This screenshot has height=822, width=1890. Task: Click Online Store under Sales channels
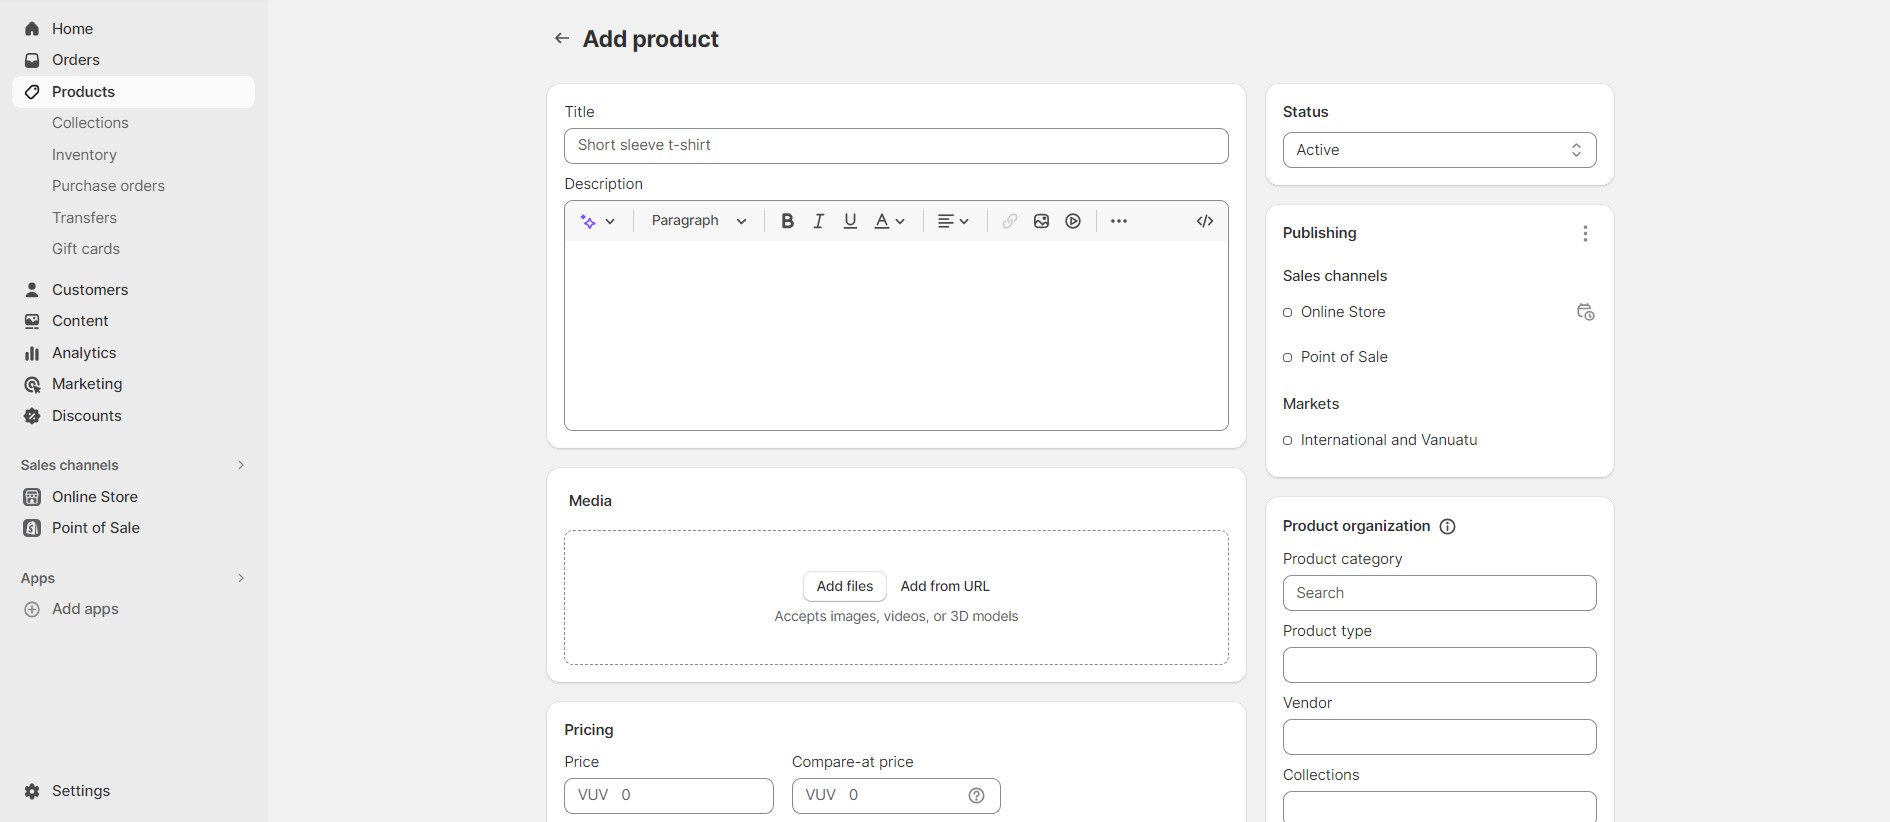tap(1343, 312)
